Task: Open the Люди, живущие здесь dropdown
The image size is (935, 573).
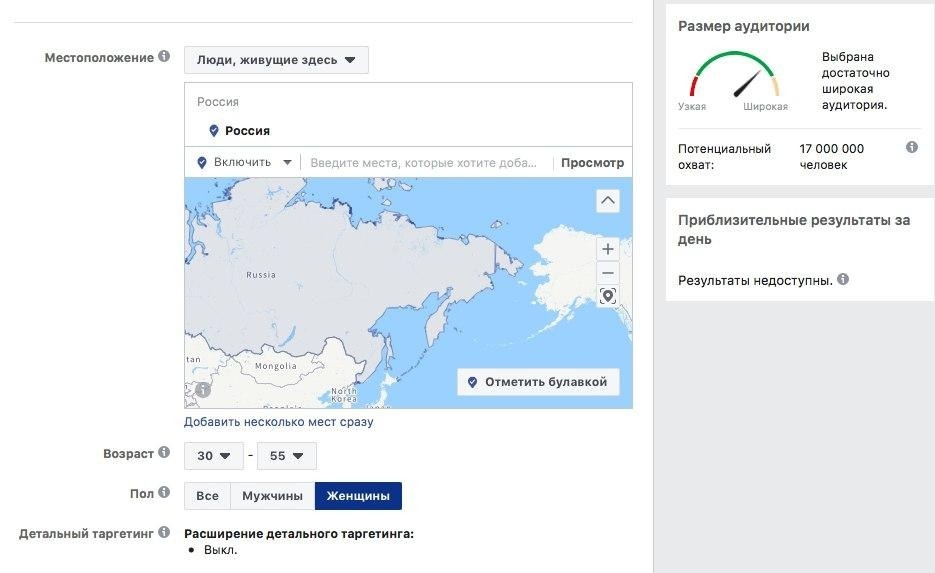Action: (x=276, y=60)
